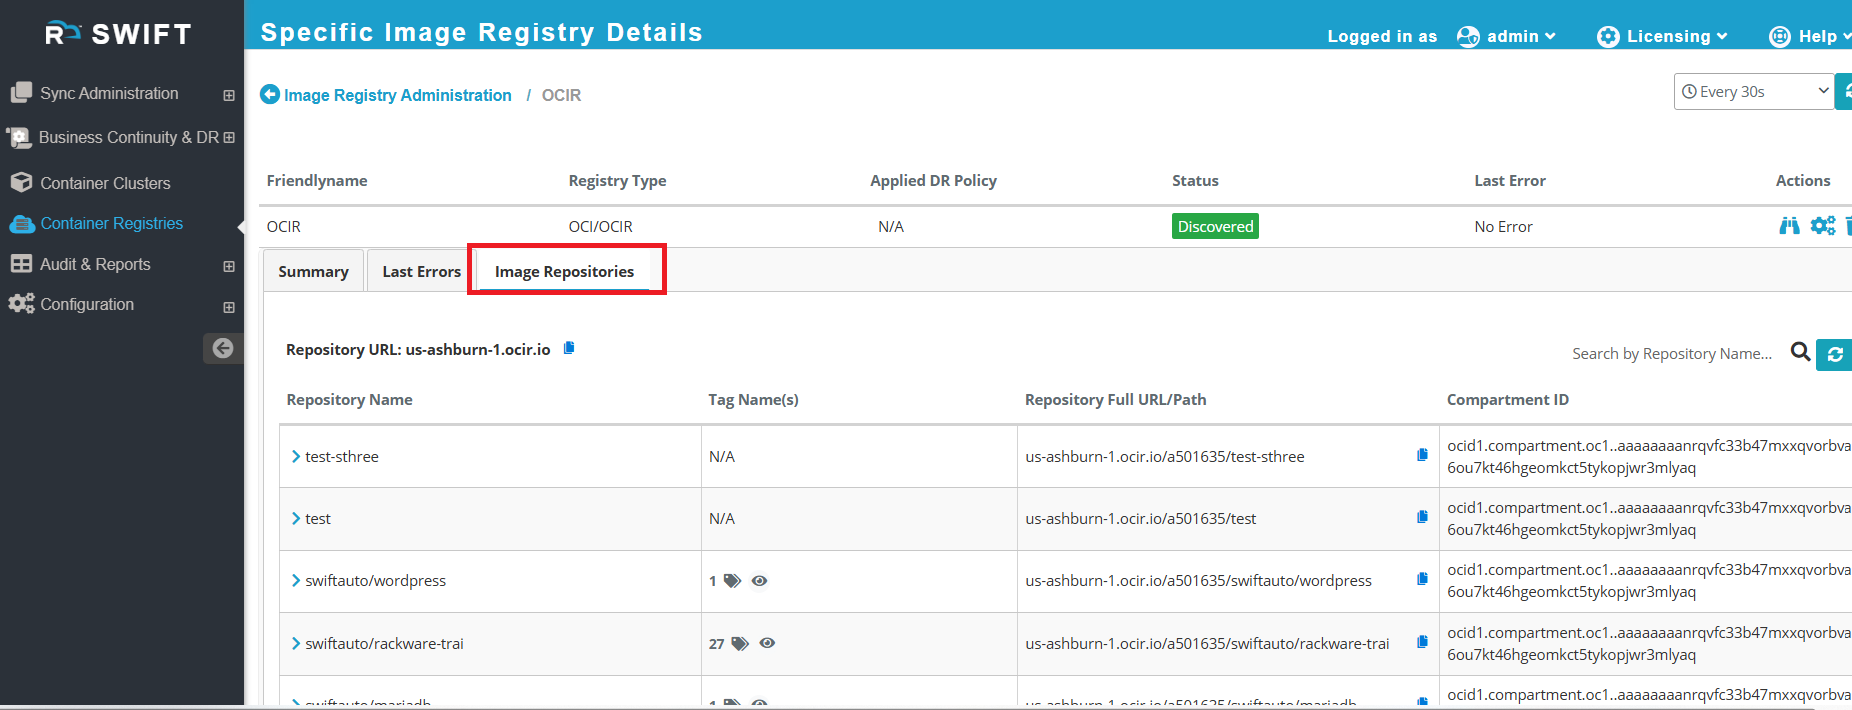This screenshot has height=710, width=1852.
Task: Expand test repository row
Action: [x=296, y=518]
